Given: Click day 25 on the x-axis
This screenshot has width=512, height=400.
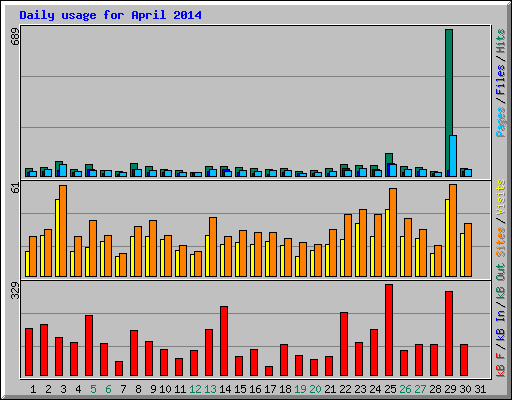Looking at the screenshot, I should 390,389.
